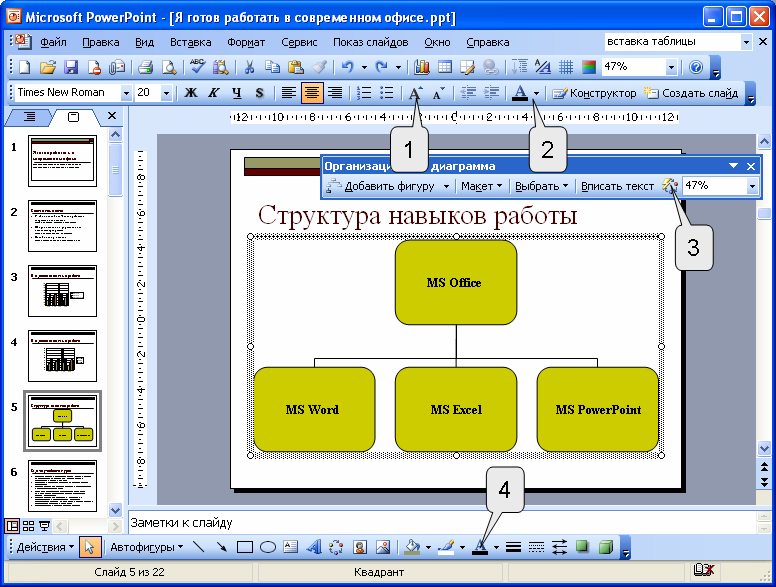Undo the last action
This screenshot has height=587, width=776.
coord(348,67)
